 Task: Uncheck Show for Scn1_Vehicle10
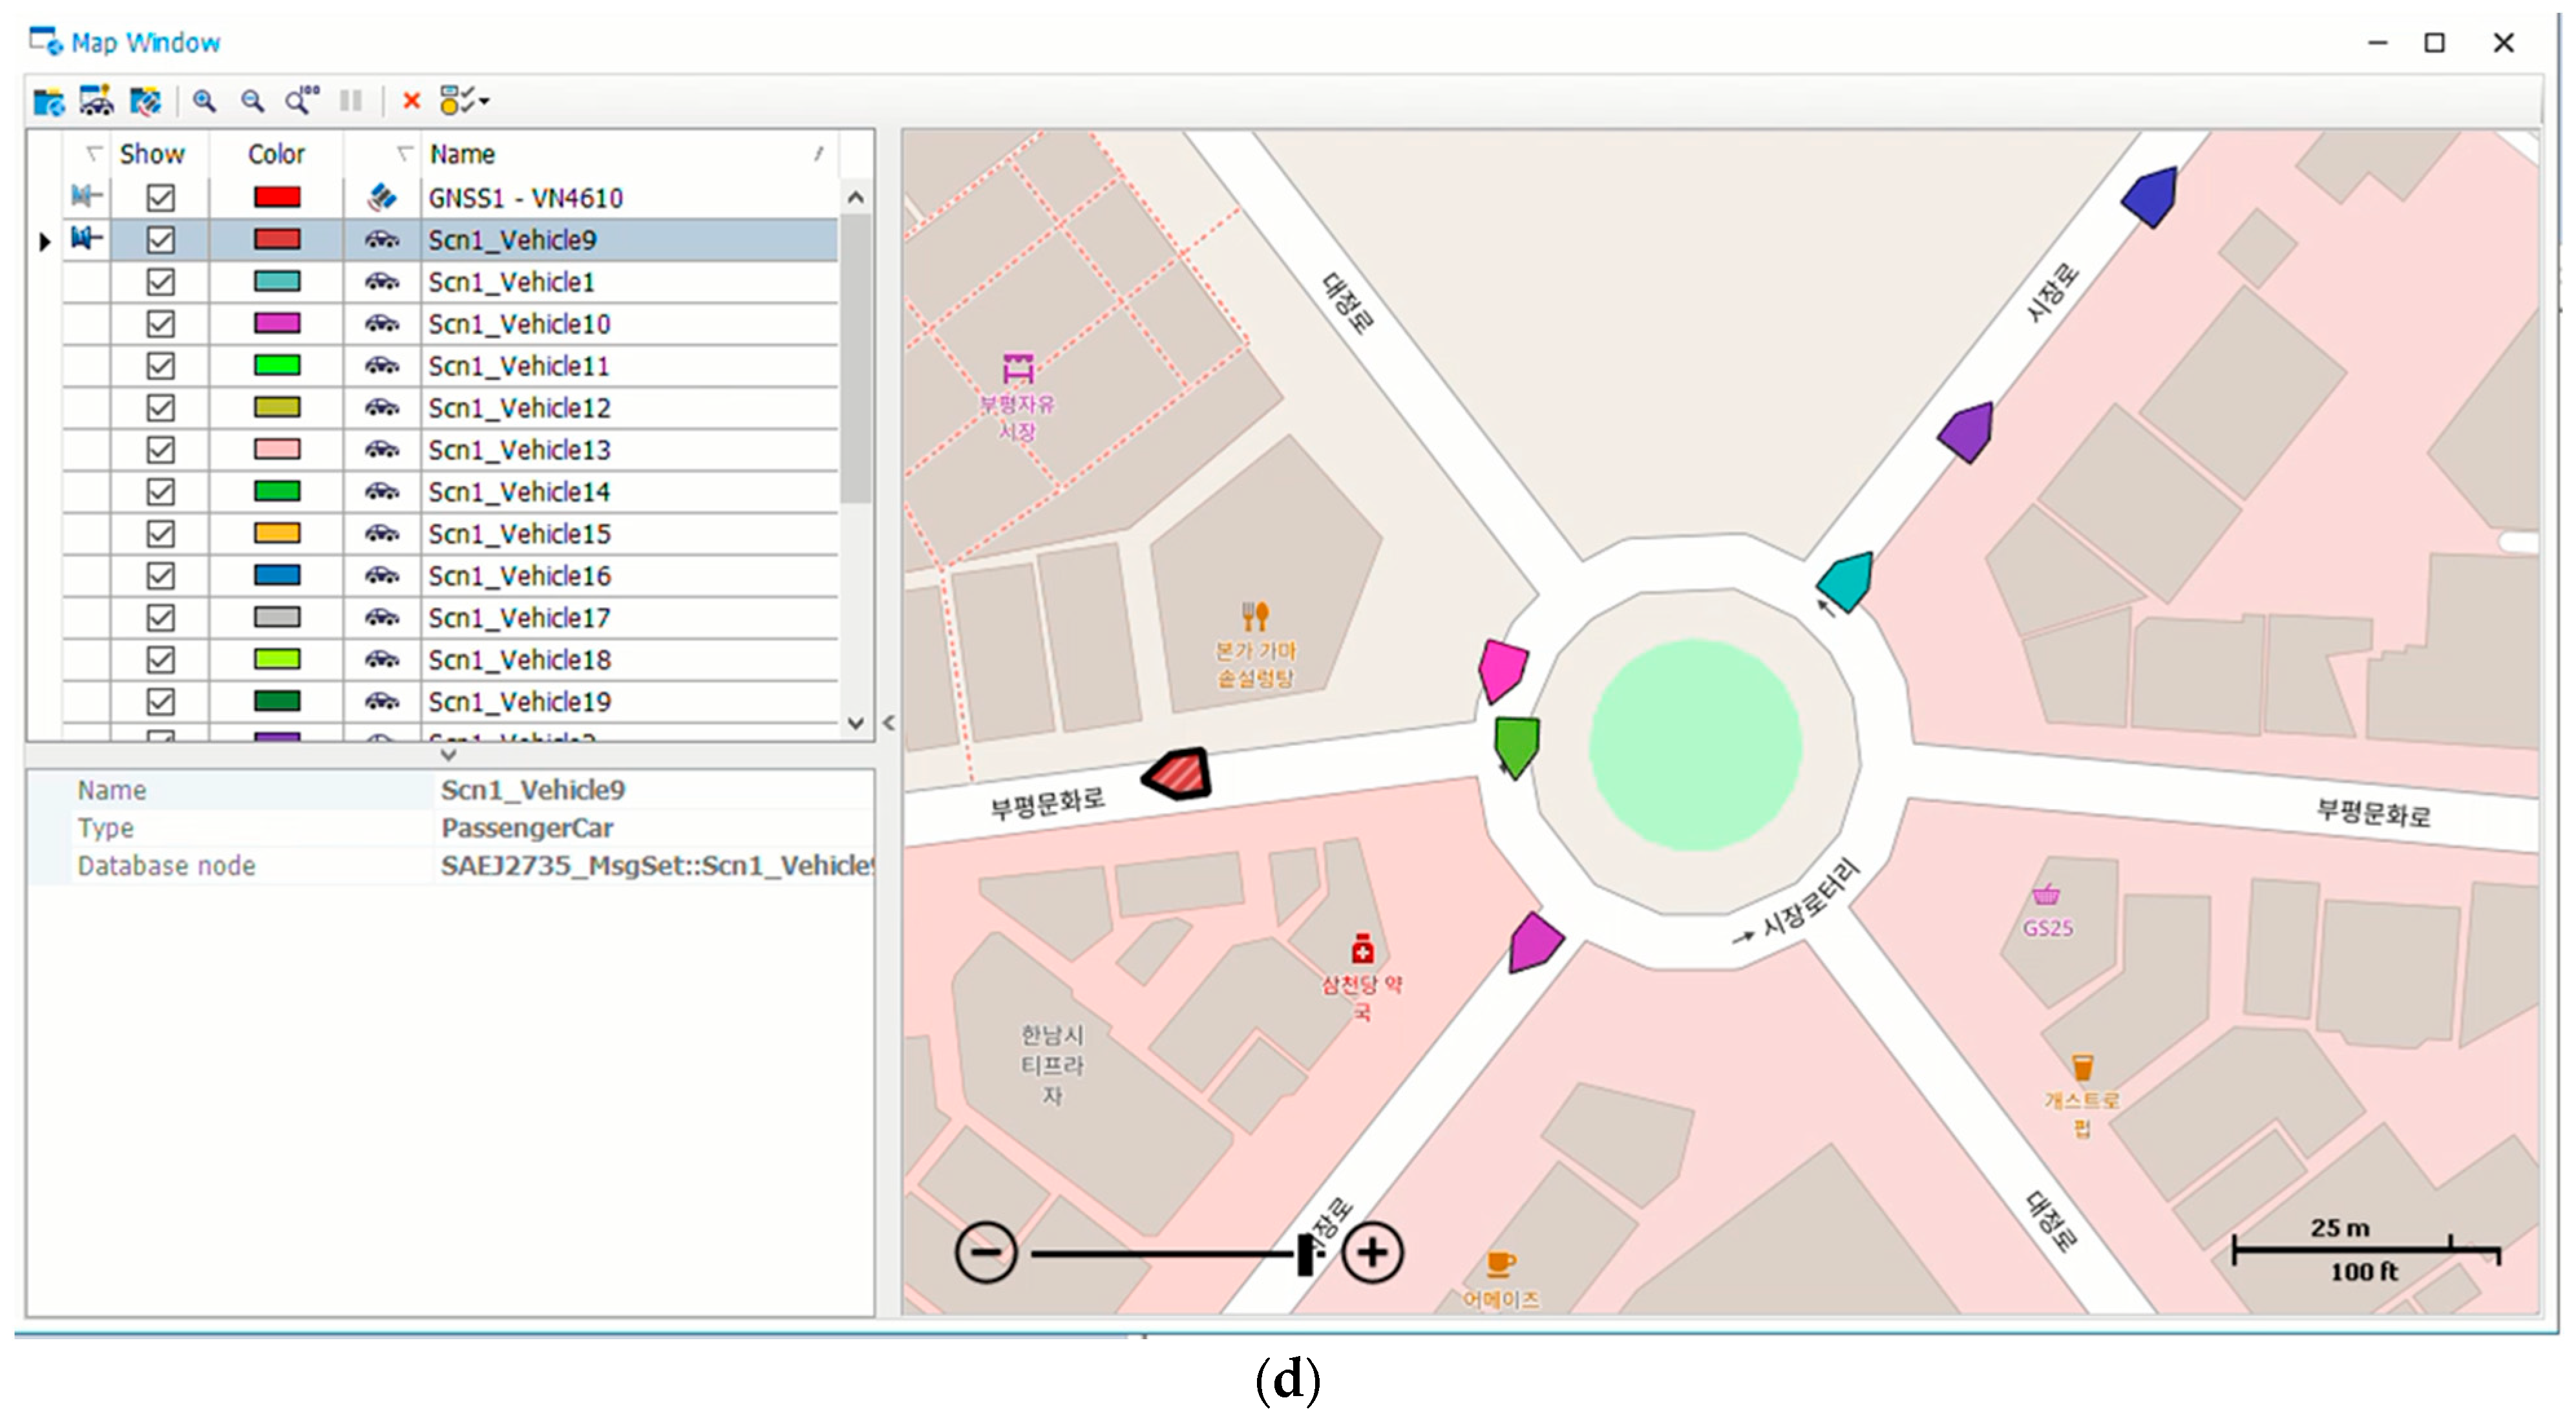160,324
